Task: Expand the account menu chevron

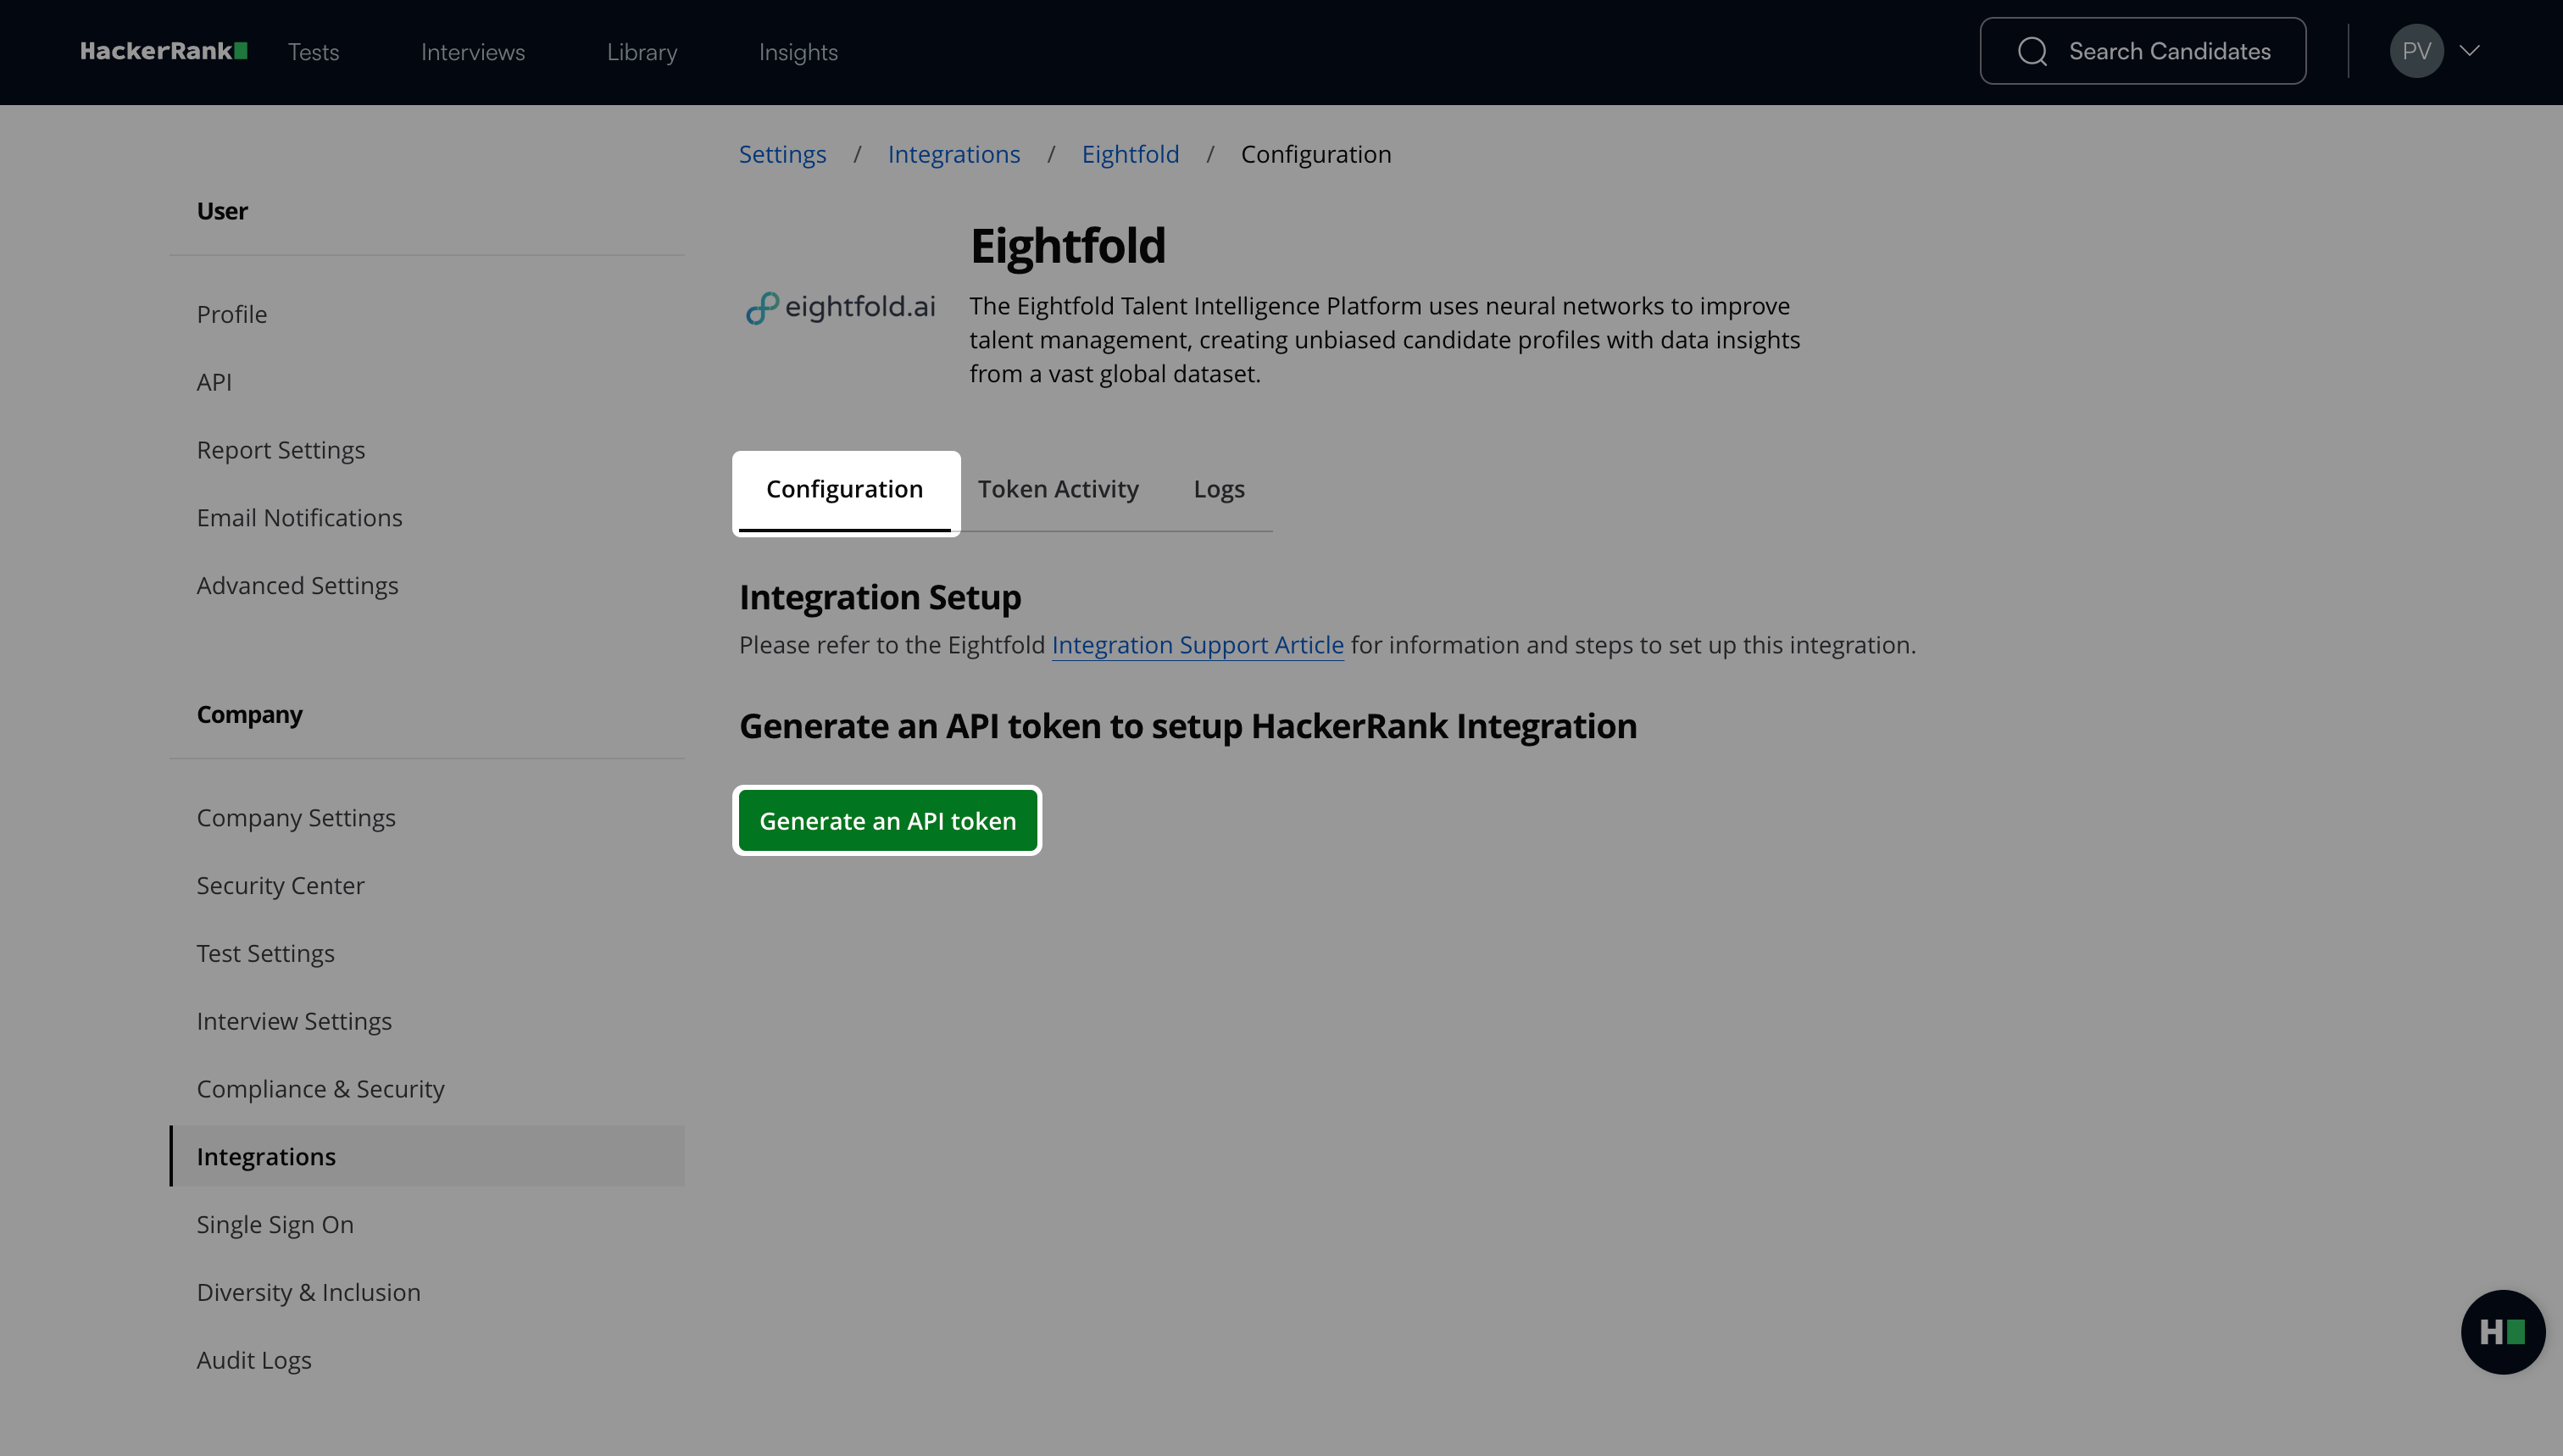Action: point(2469,51)
